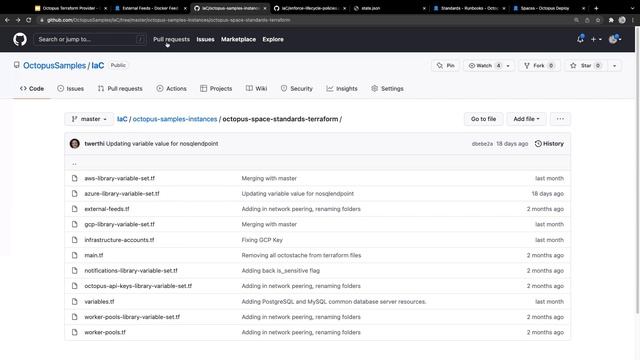Click browser back arrow

[x=7, y=20]
